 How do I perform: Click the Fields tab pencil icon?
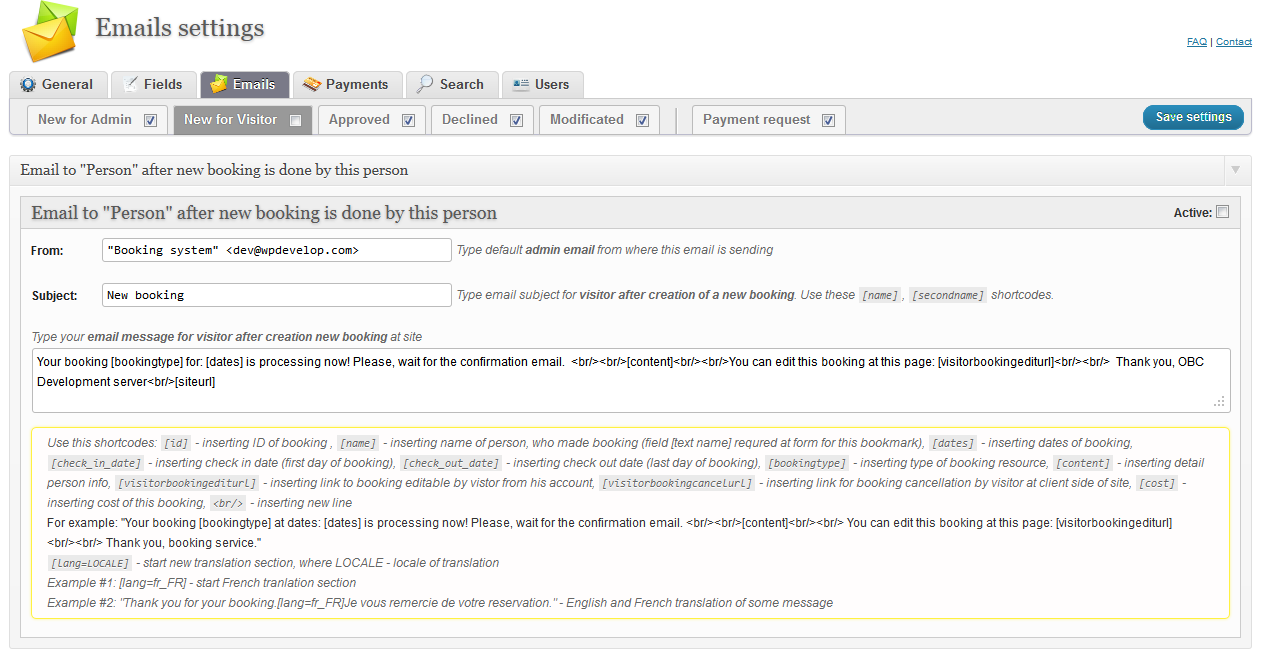pos(130,84)
